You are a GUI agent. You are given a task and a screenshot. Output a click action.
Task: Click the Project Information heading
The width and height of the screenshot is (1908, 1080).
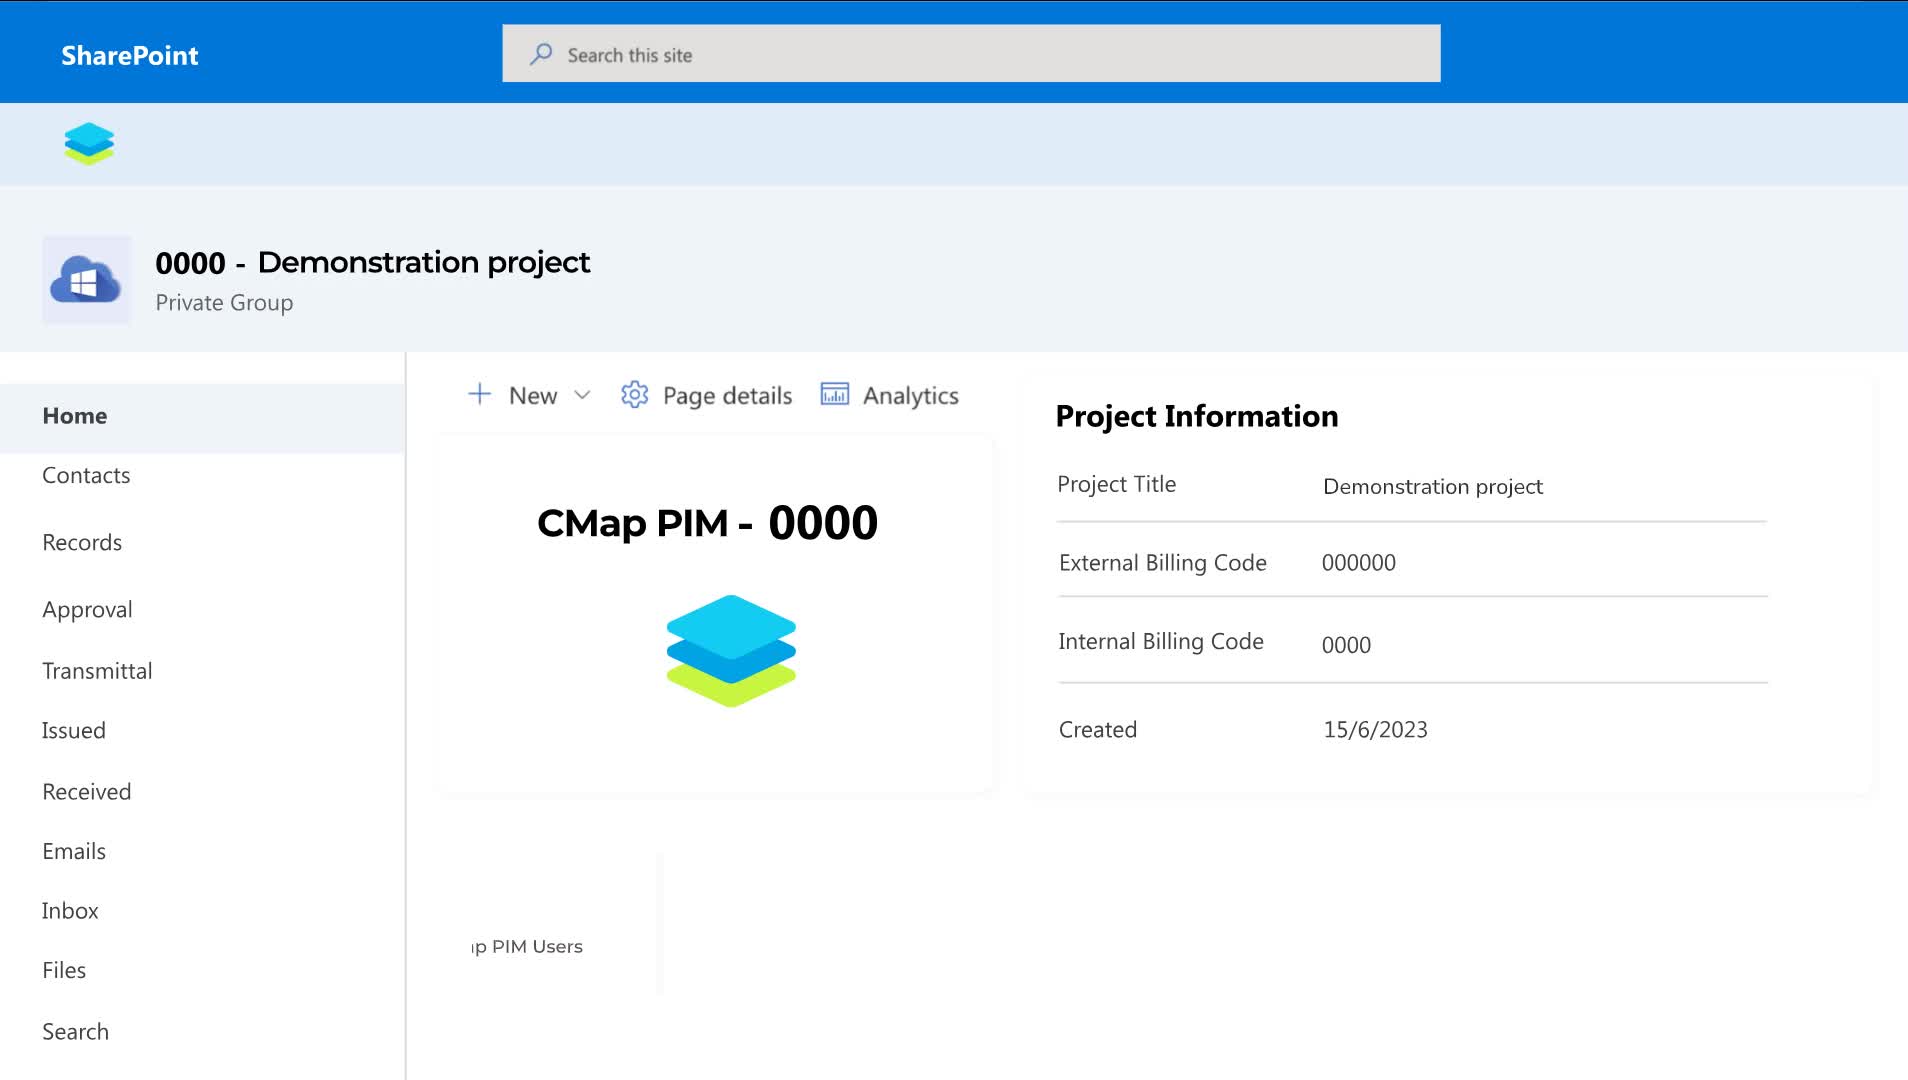(x=1197, y=416)
